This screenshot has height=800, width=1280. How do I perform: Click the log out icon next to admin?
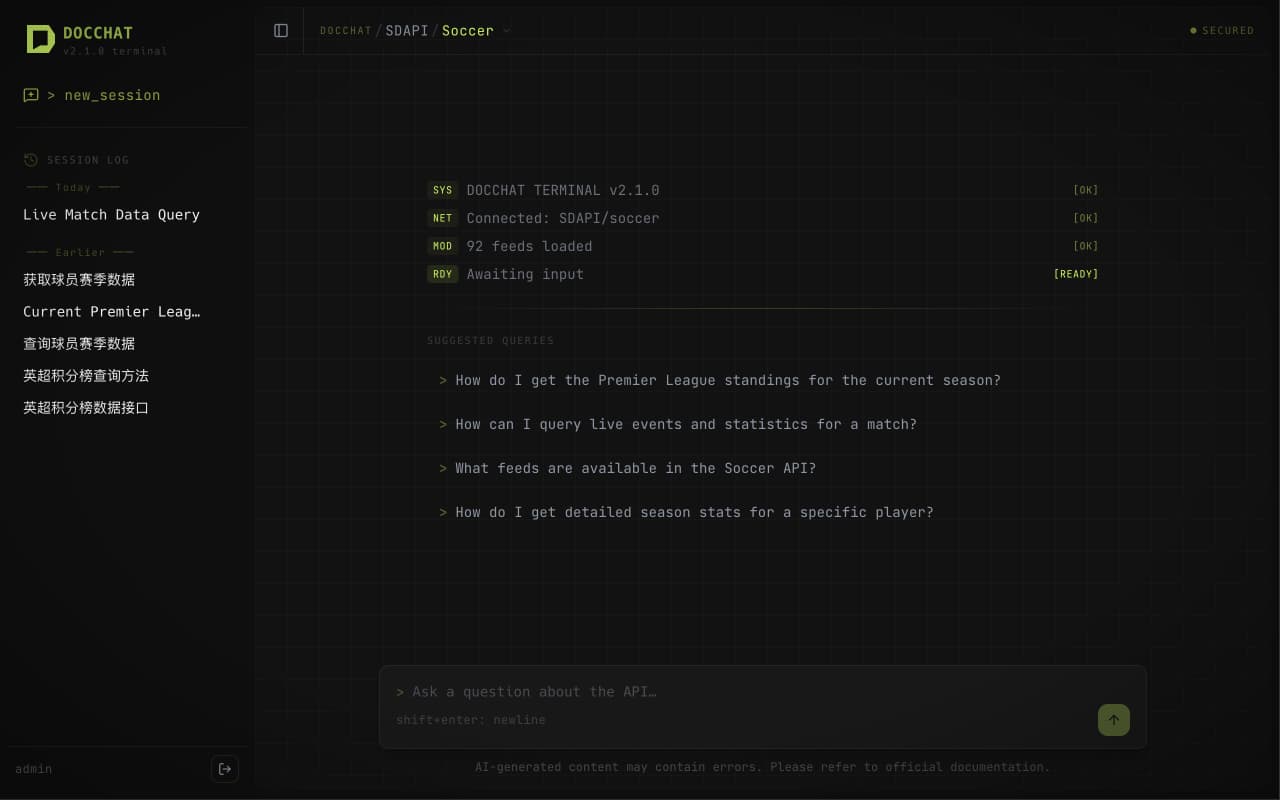click(x=225, y=769)
